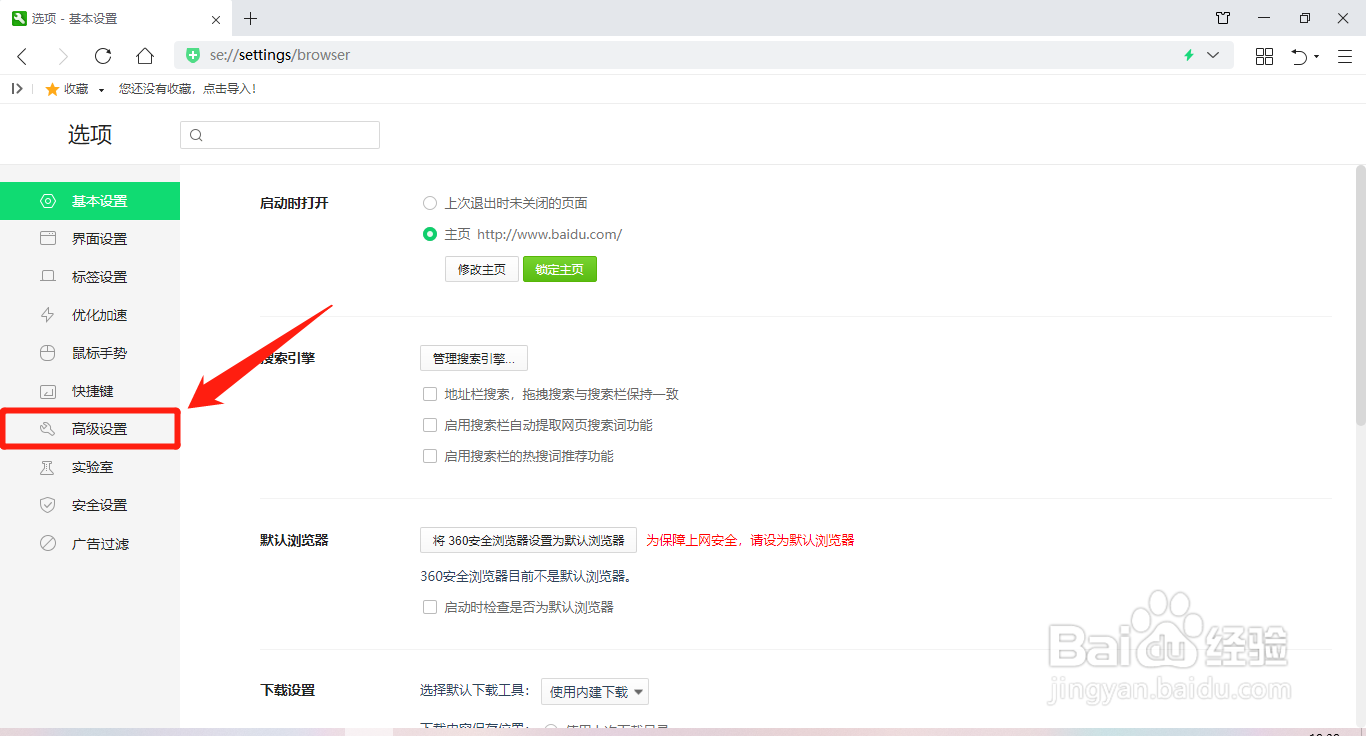Viewport: 1366px width, 736px height.
Task: Click the options search field
Action: [x=280, y=135]
